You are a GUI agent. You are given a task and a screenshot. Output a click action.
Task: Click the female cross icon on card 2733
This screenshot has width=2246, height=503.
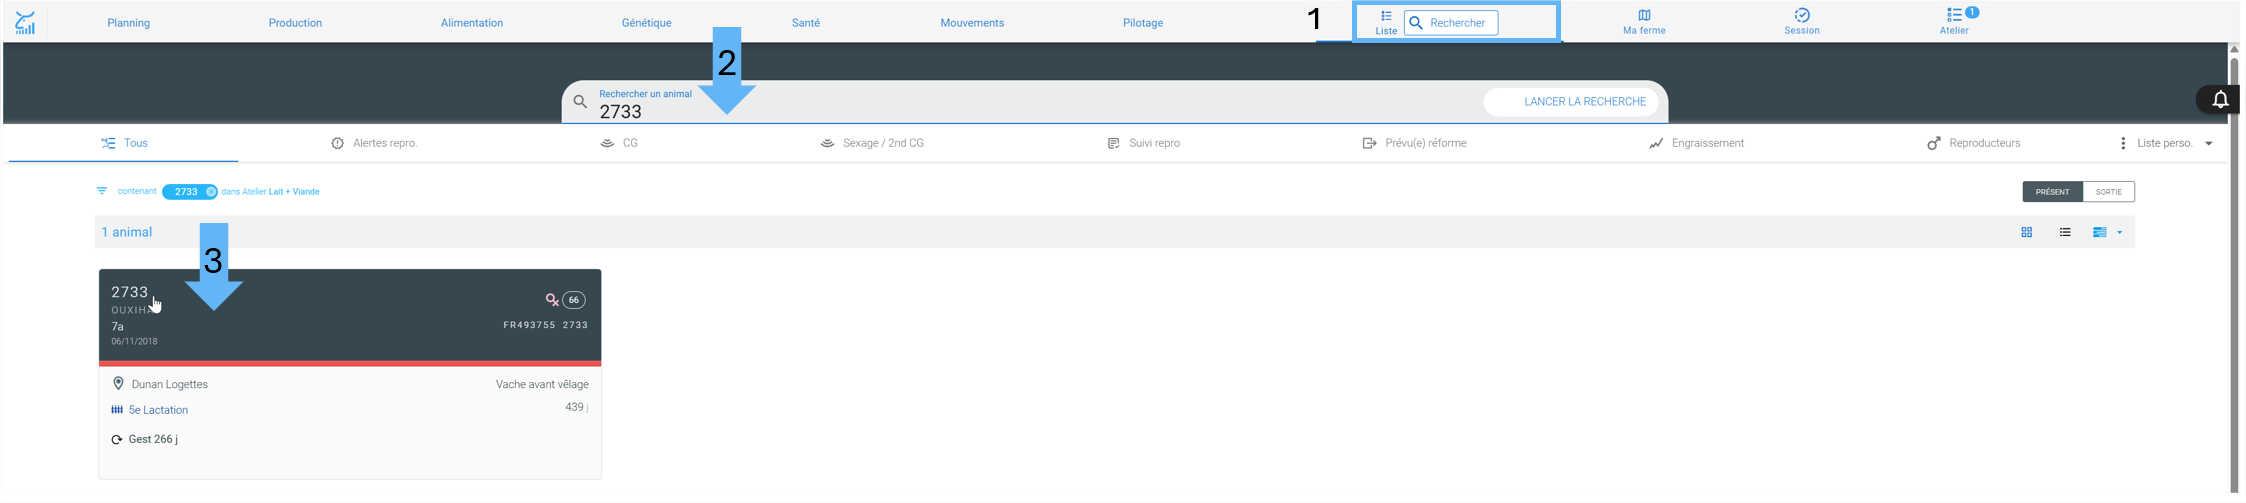point(551,299)
